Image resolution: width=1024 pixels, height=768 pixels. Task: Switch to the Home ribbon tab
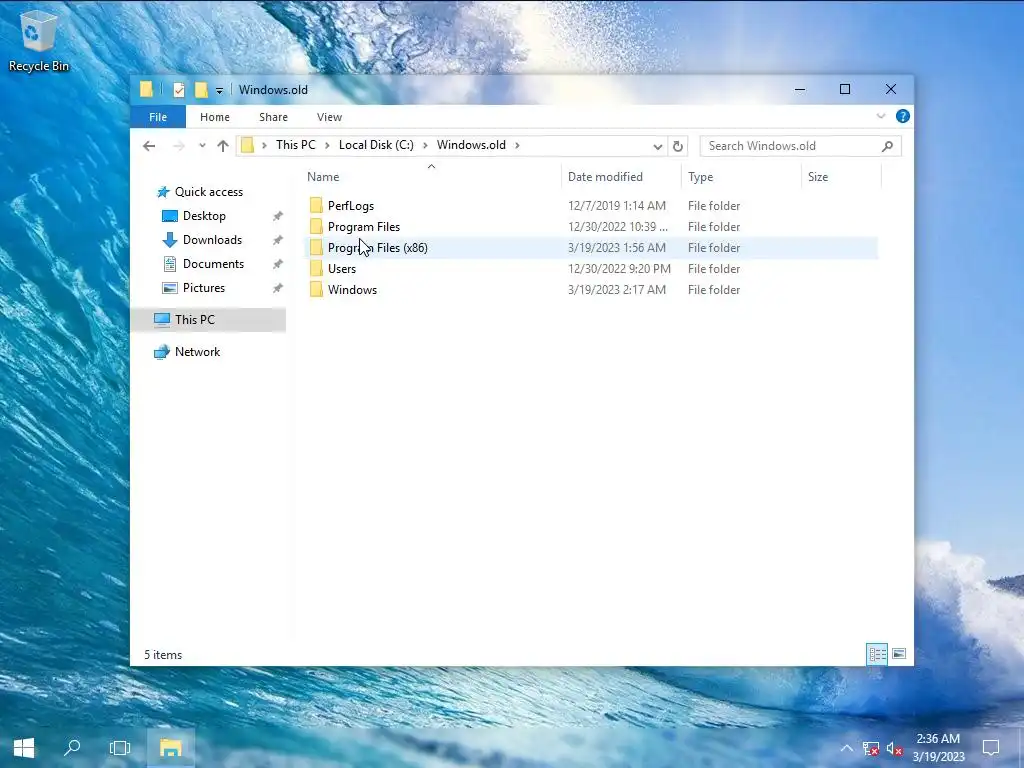(215, 117)
